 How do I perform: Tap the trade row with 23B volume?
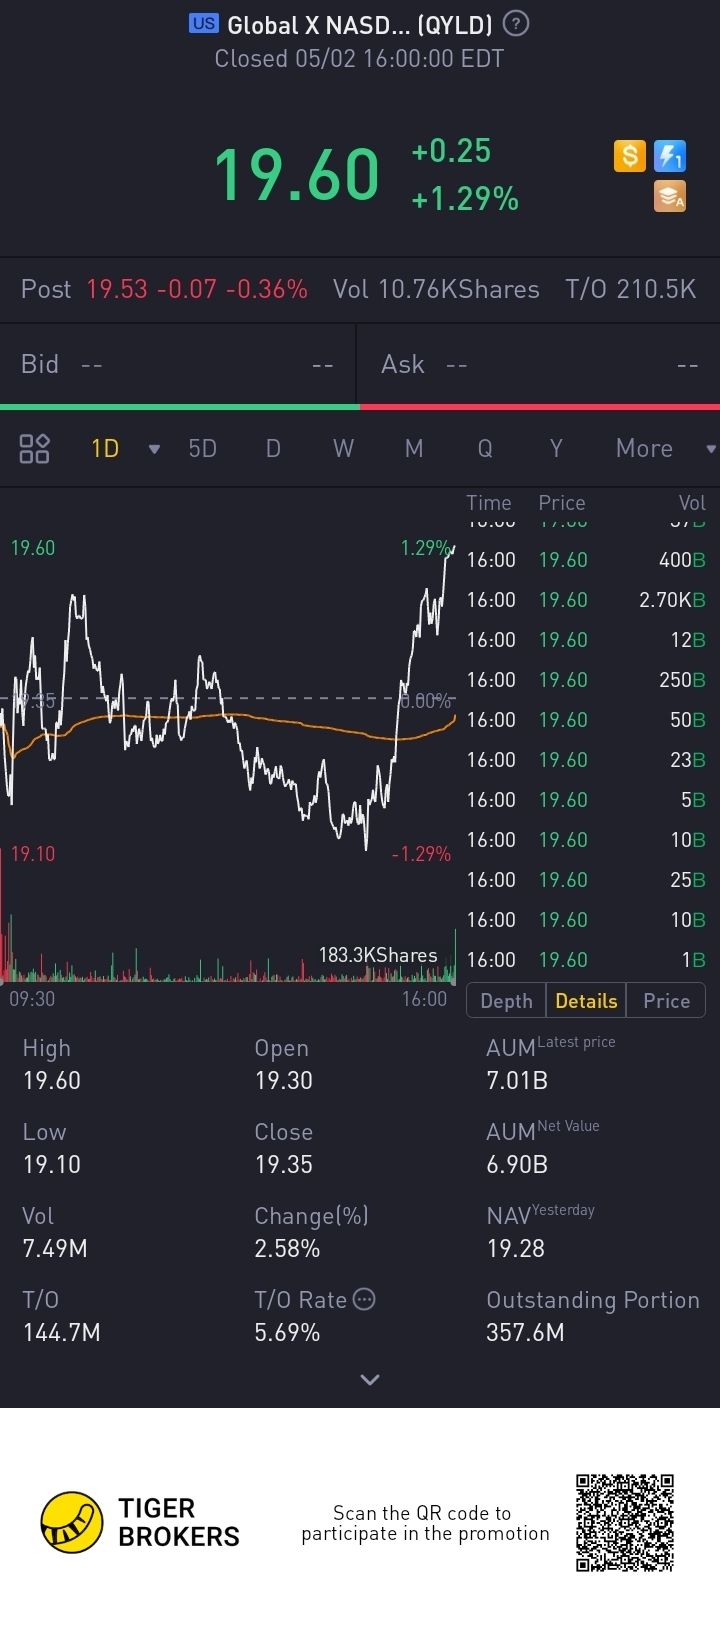[x=586, y=760]
